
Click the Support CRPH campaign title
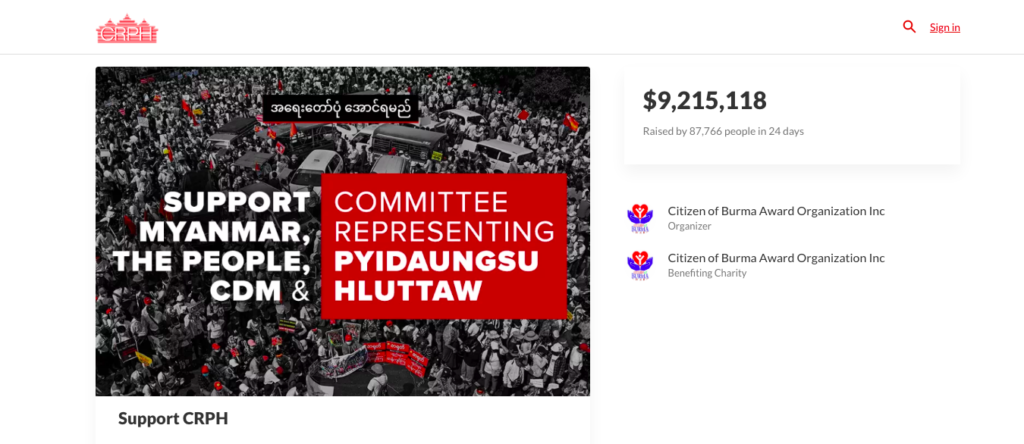[173, 419]
